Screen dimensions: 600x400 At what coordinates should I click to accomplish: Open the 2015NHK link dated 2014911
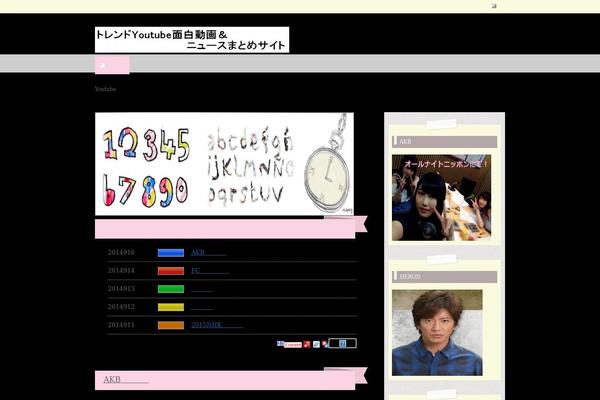[x=217, y=325]
